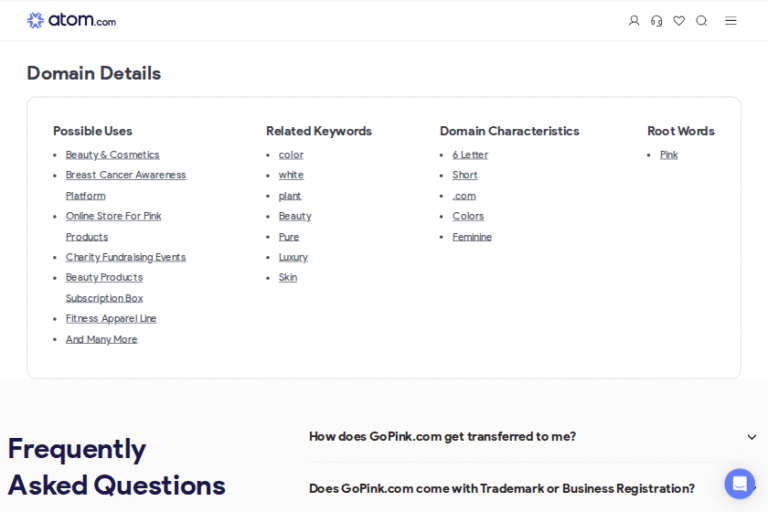Click the atom.com logo
This screenshot has width=768, height=512.
coord(71,20)
